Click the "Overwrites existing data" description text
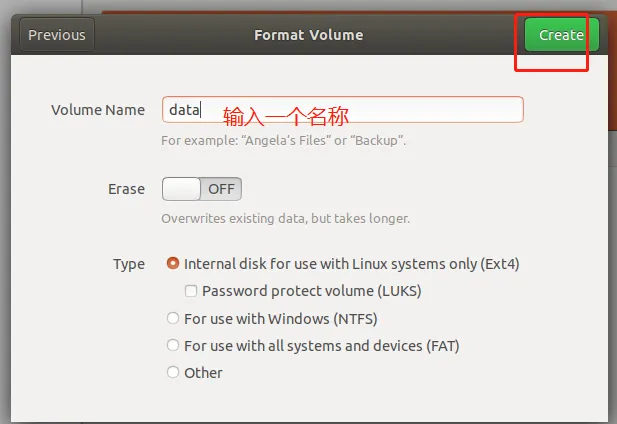 (x=285, y=218)
